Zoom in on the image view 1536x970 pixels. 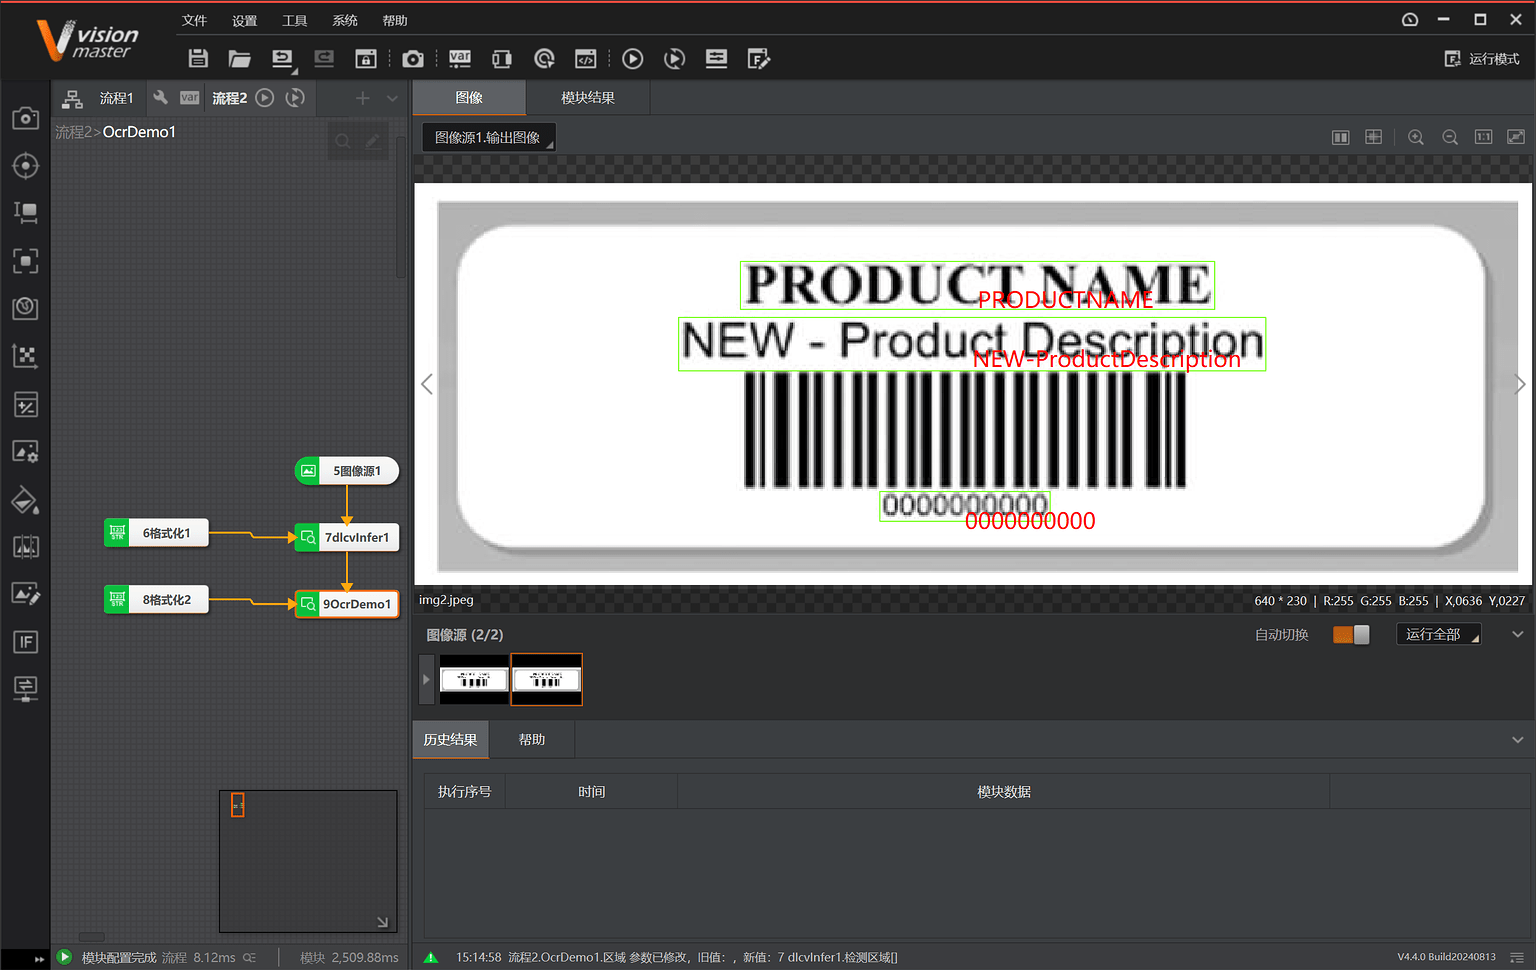click(x=1416, y=137)
